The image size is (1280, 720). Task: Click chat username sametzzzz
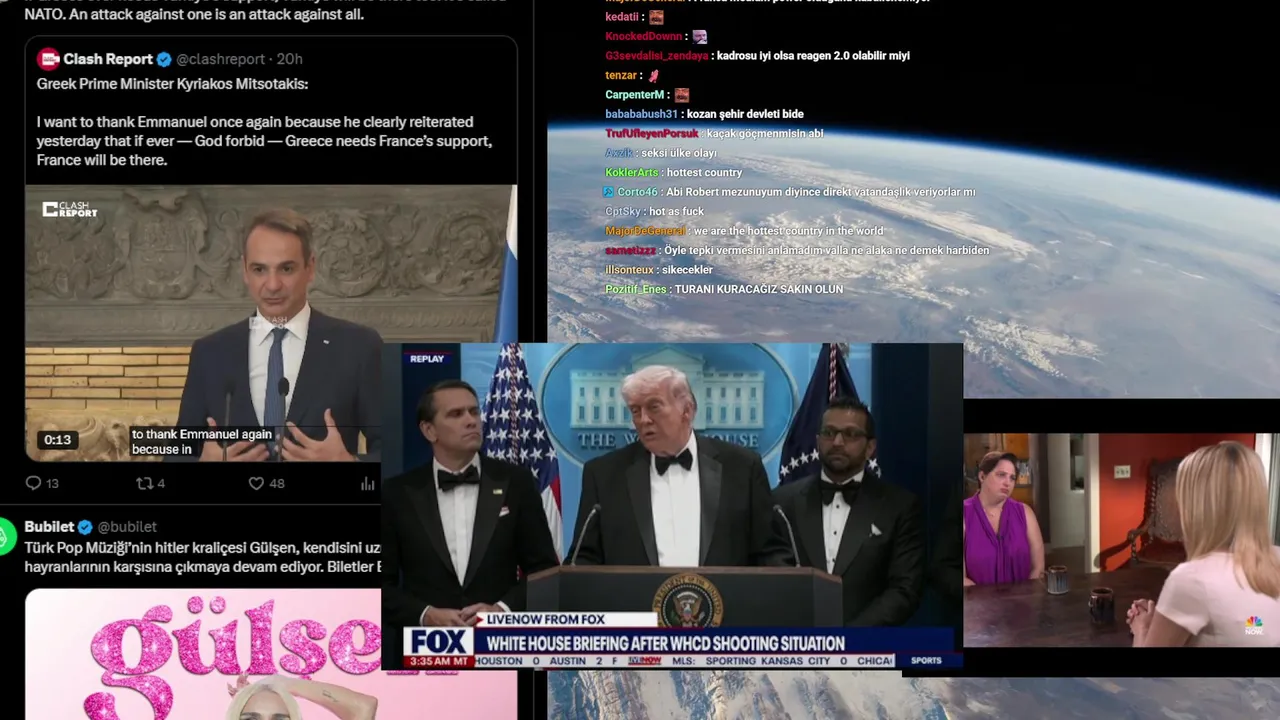point(630,250)
